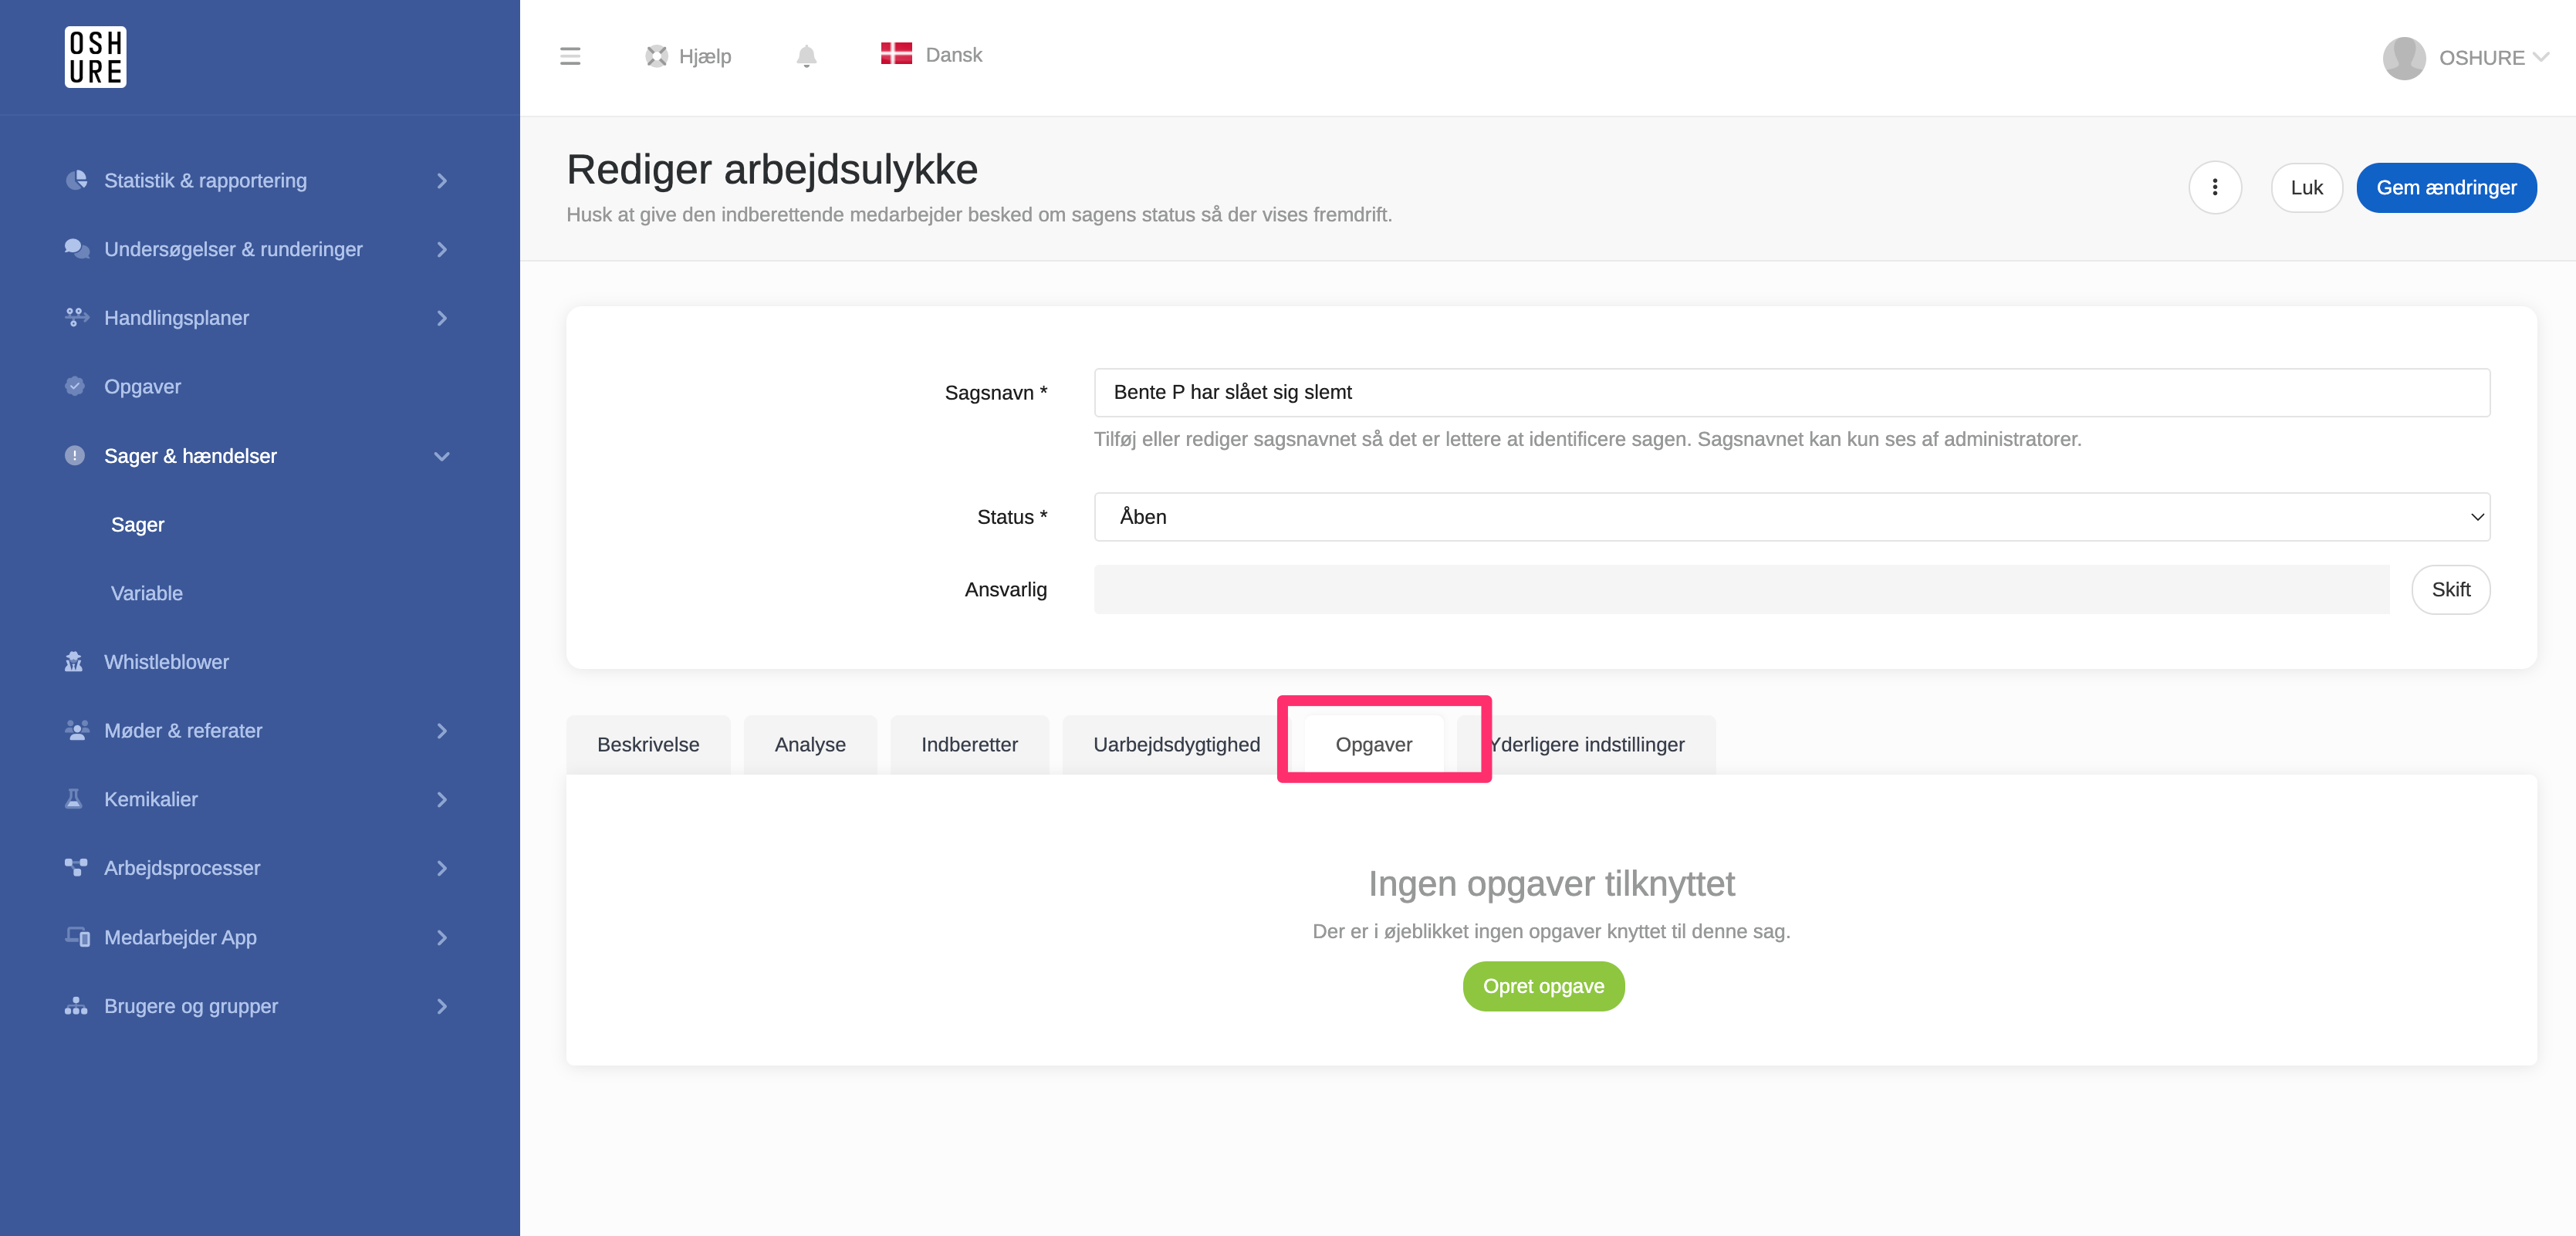
Task: Click the green Opret opgave button
Action: 1543,986
